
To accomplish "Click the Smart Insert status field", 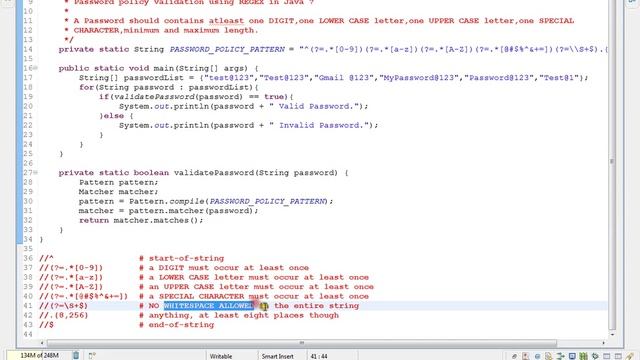I will click(278, 356).
